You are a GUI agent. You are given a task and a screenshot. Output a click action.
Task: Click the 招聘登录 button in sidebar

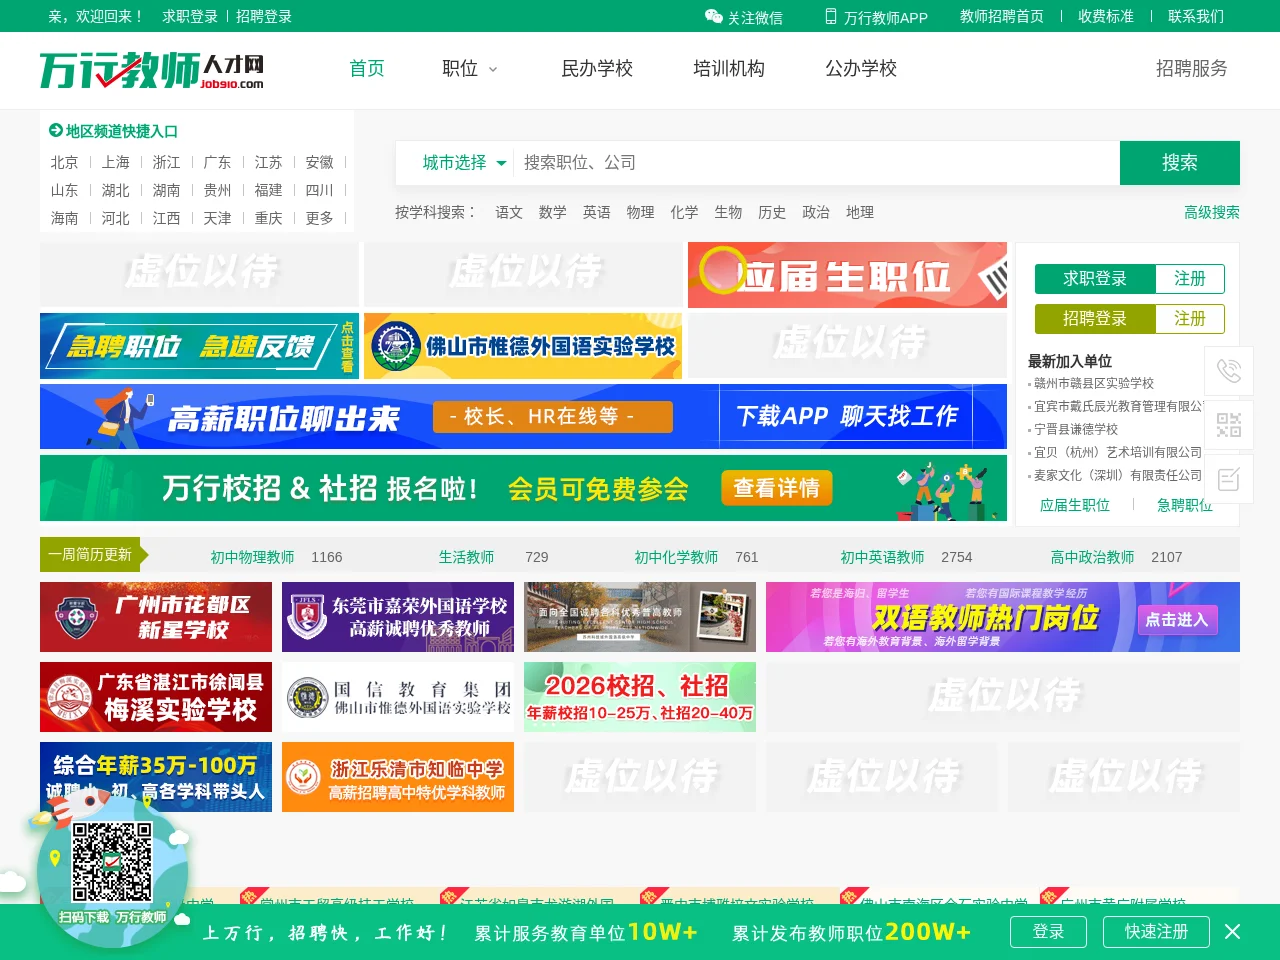pos(1095,319)
